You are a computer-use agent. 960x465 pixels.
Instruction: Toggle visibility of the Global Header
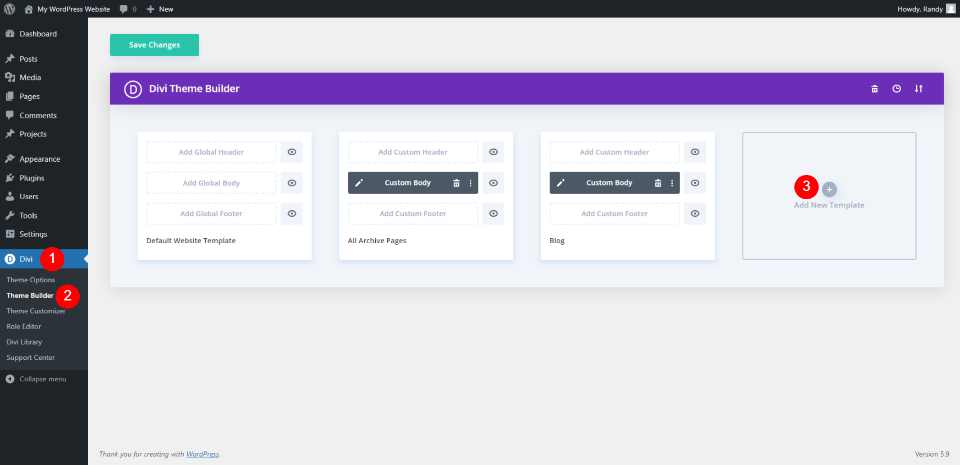coord(292,152)
